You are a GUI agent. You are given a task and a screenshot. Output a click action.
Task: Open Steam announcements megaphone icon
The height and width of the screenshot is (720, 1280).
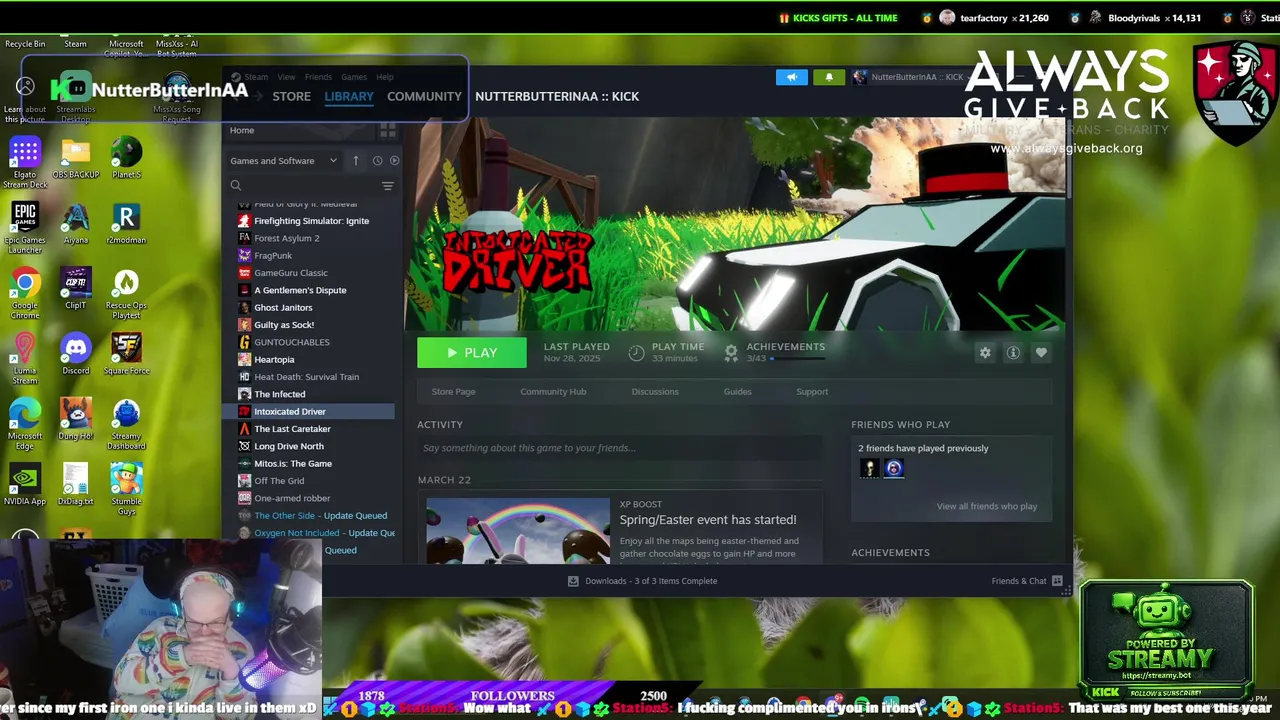coord(791,77)
